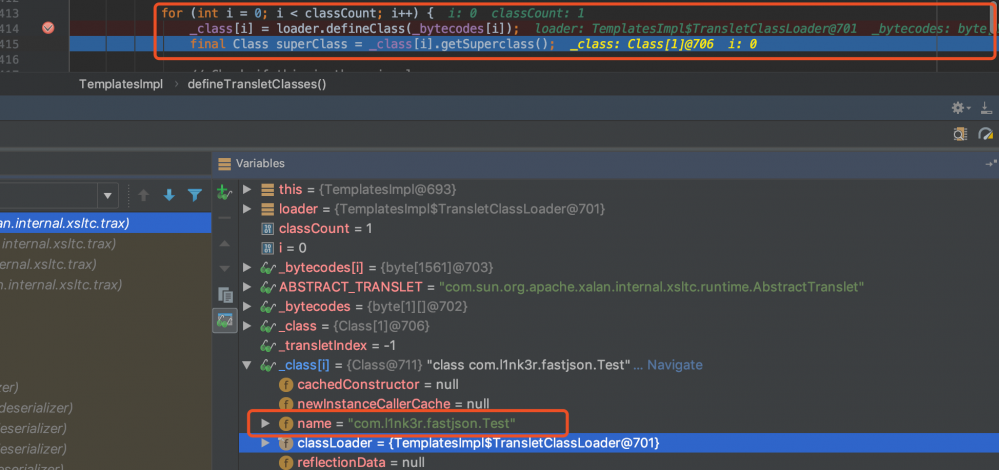
Task: Click code line 413 for loop
Action: (298, 13)
